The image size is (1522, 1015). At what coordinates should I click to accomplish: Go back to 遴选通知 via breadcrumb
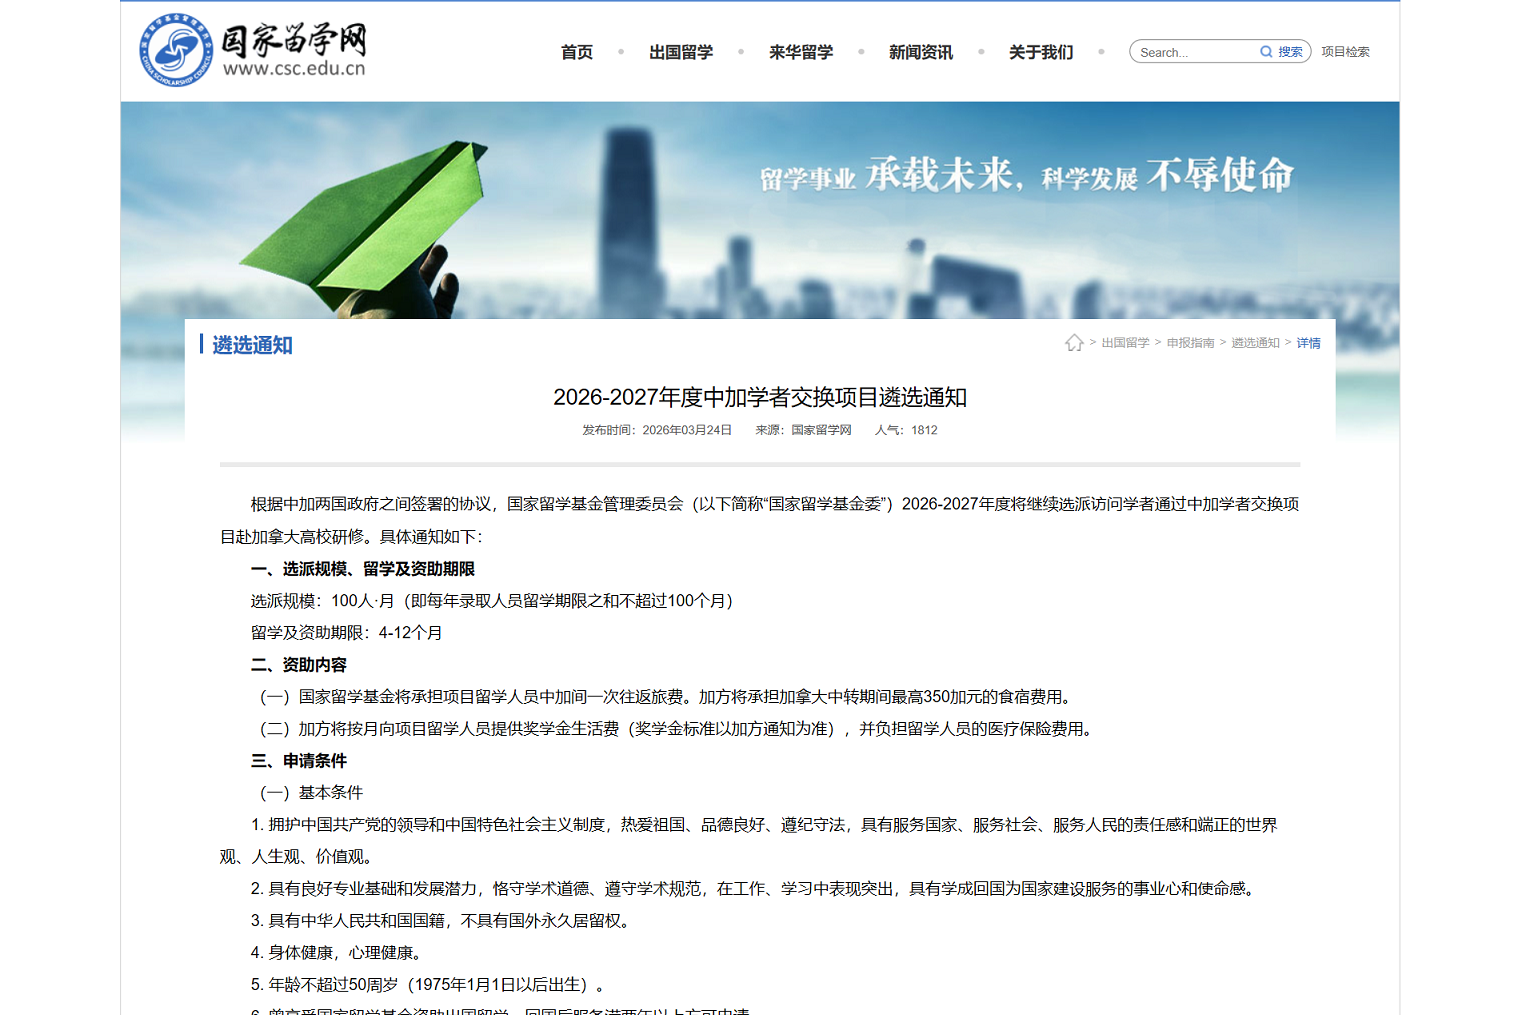pos(1255,343)
